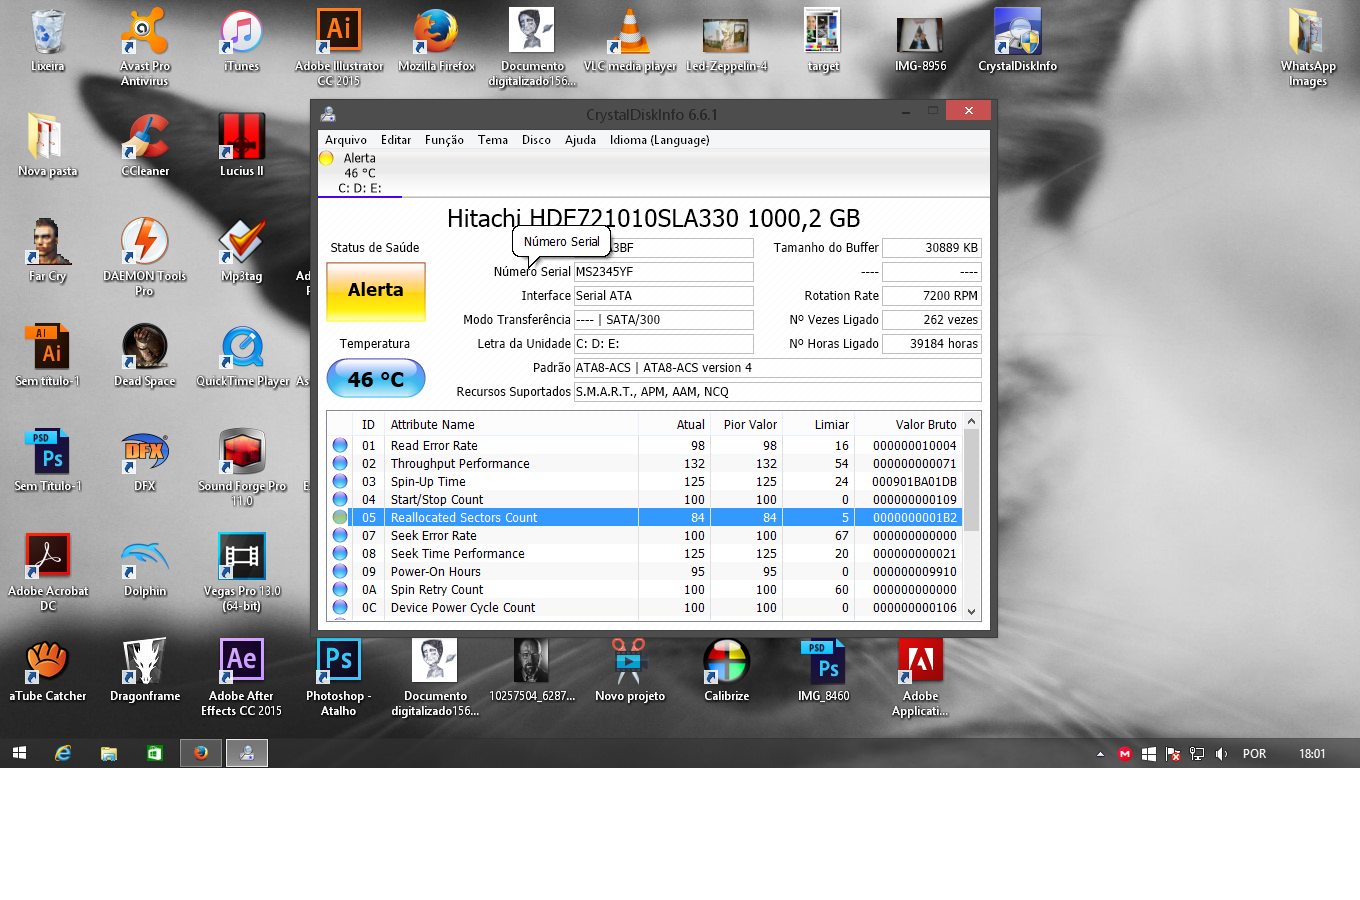This screenshot has width=1360, height=900.
Task: Click the Rotation Rate 7200 RPM field
Action: (x=931, y=296)
